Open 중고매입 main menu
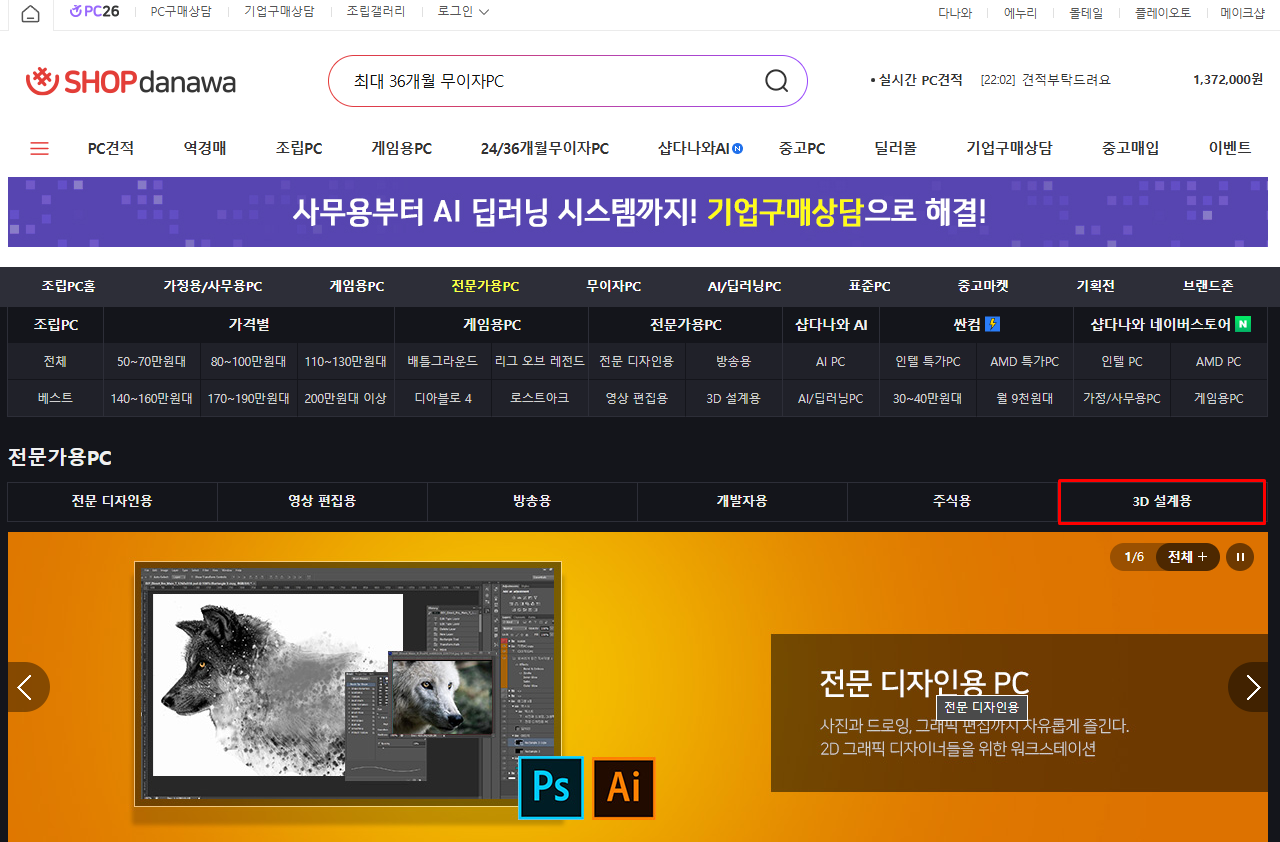 [1131, 148]
